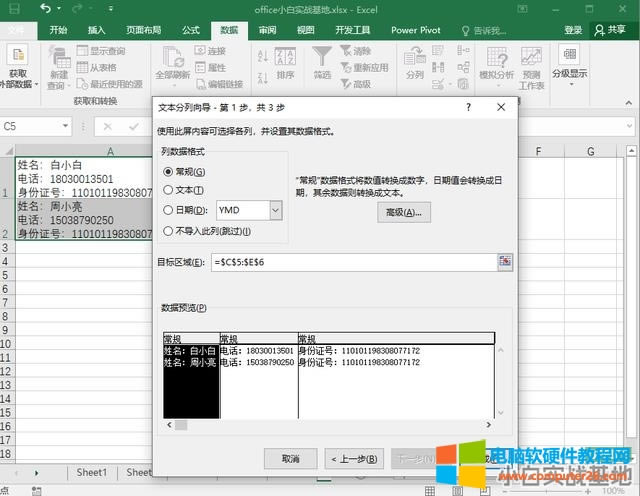640x496 pixels.
Task: Select column G header
Action: 591,151
